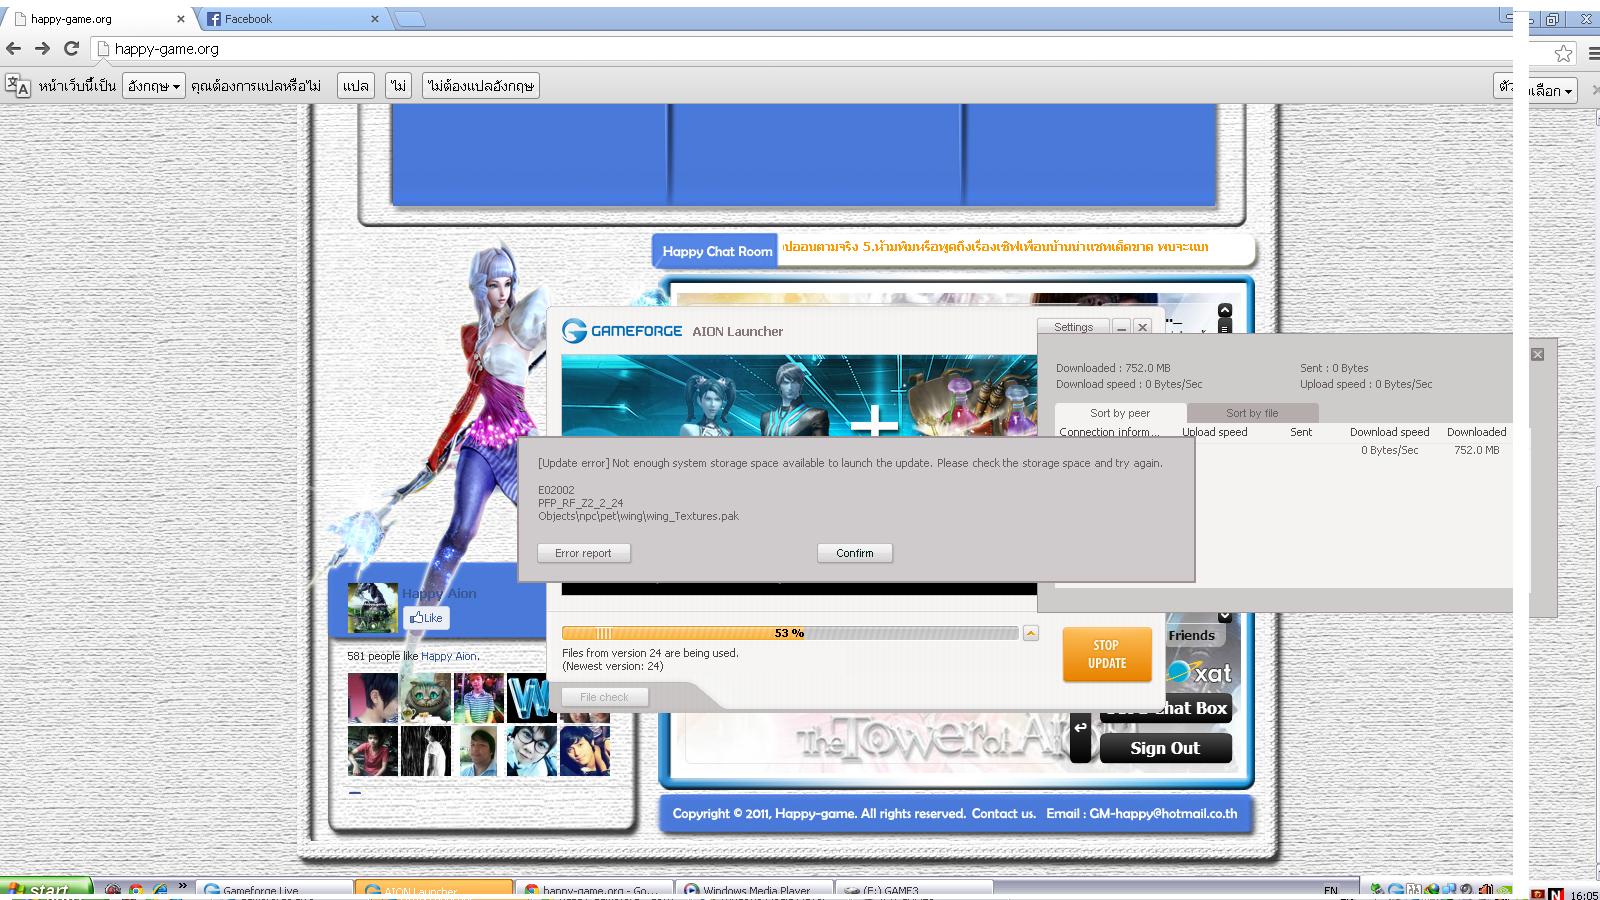Click the Happy Aion link in like box
Image resolution: width=1600 pixels, height=900 pixels.
449,656
